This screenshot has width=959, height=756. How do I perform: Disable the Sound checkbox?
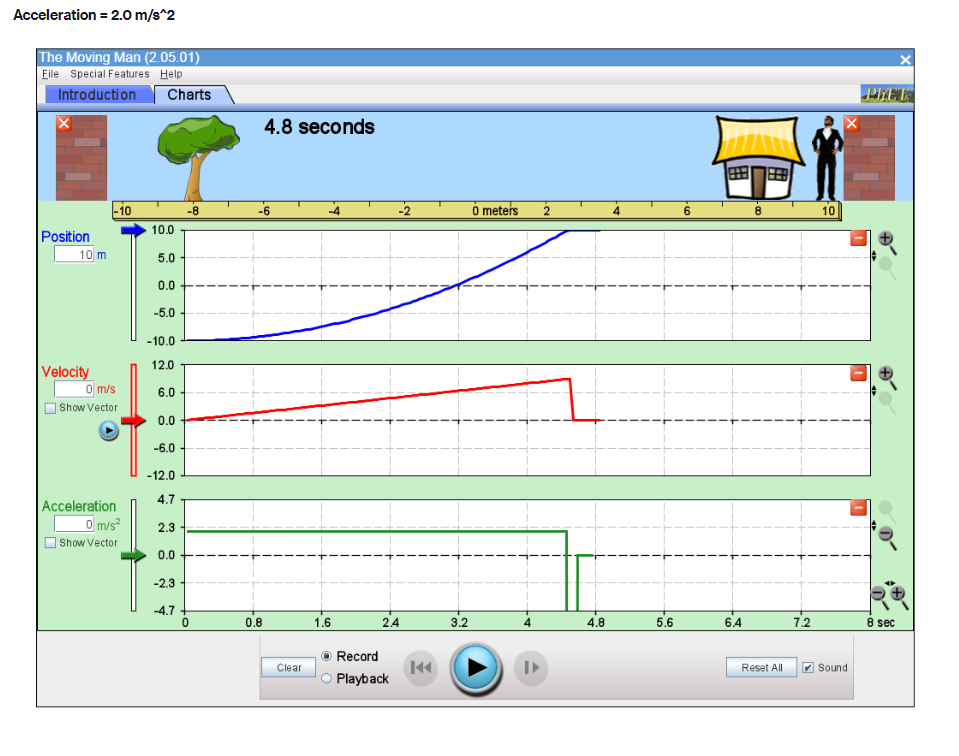[808, 667]
